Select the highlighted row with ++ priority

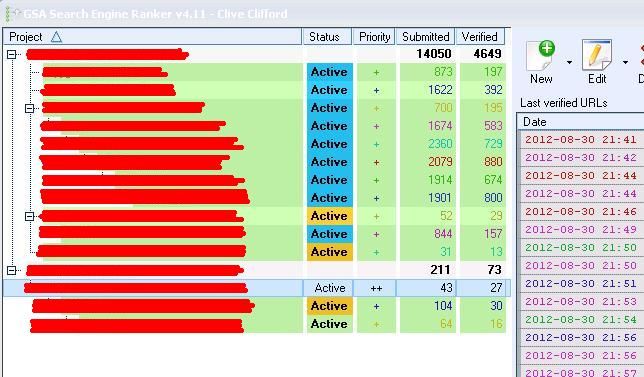pyautogui.click(x=257, y=288)
